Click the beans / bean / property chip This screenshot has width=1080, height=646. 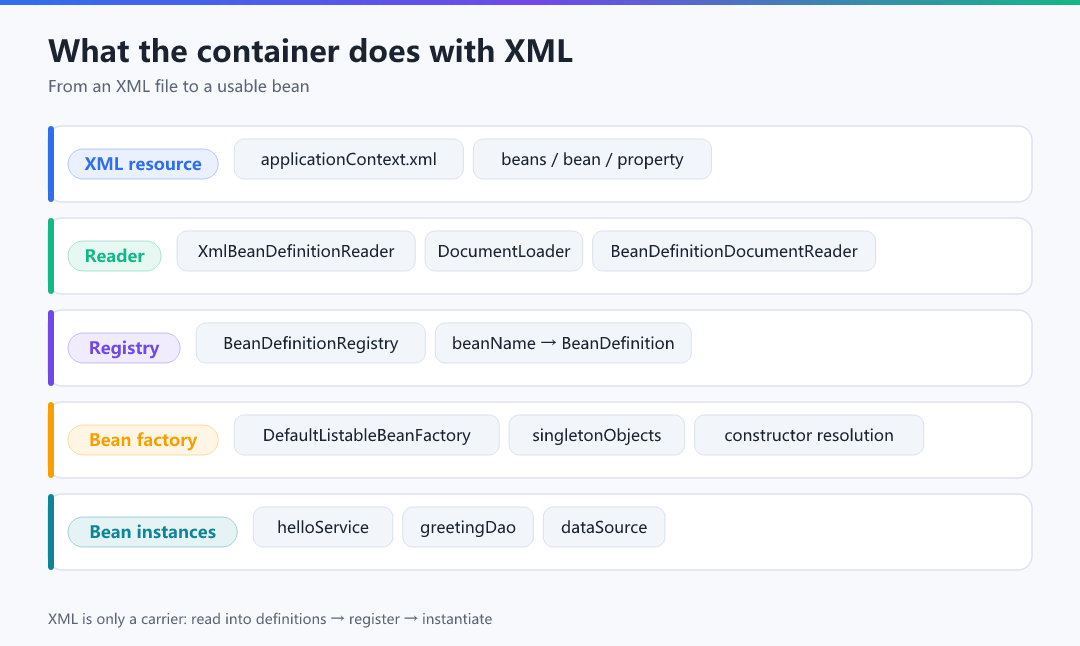pos(592,159)
